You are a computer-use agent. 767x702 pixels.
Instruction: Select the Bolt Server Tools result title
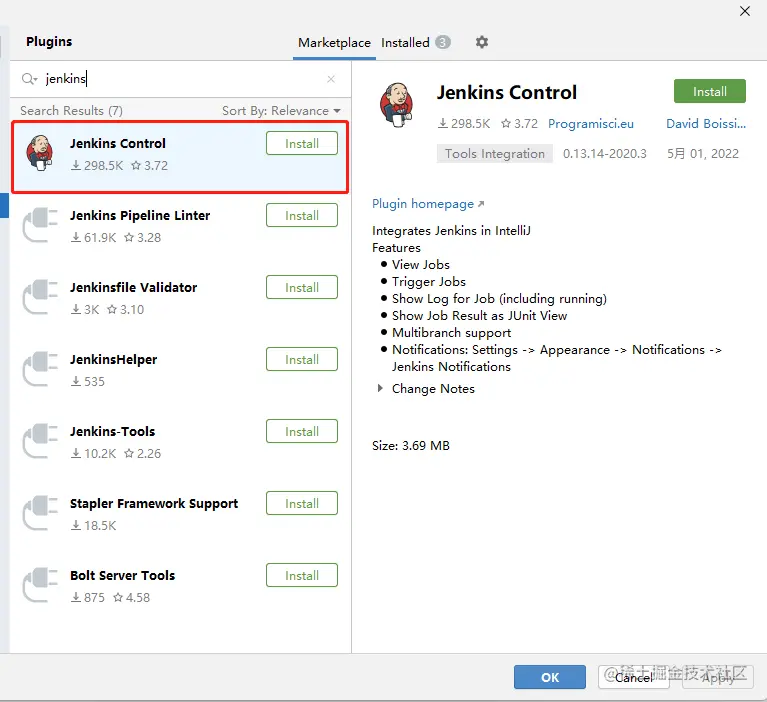coord(122,575)
